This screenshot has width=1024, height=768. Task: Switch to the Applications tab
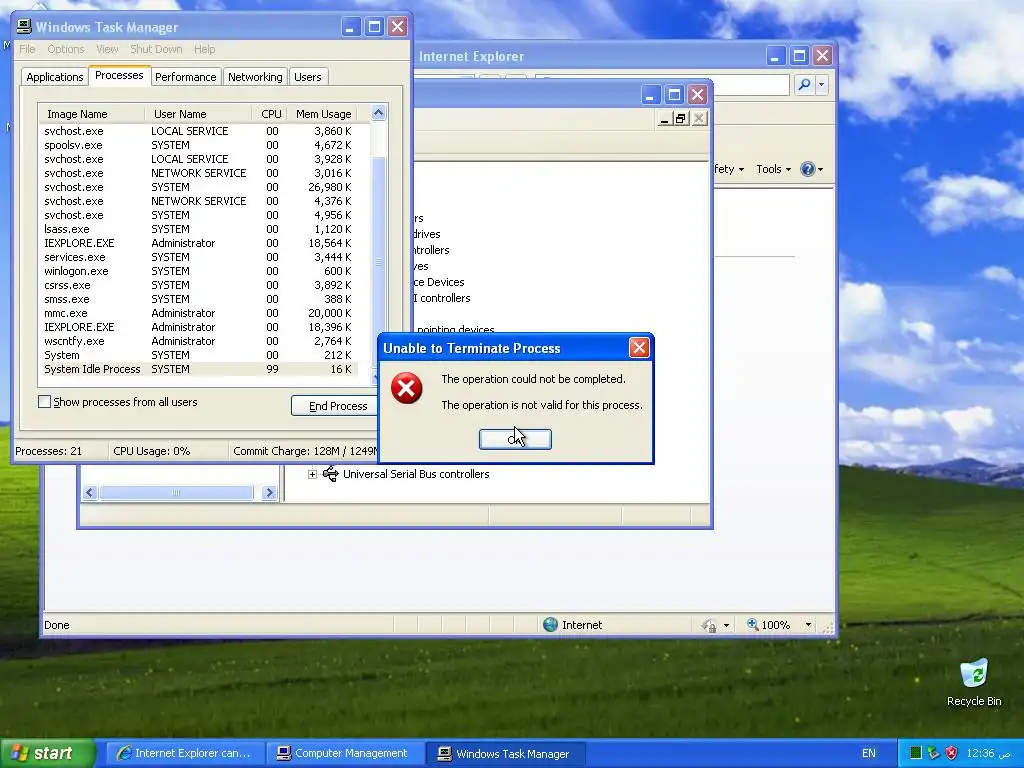[55, 77]
